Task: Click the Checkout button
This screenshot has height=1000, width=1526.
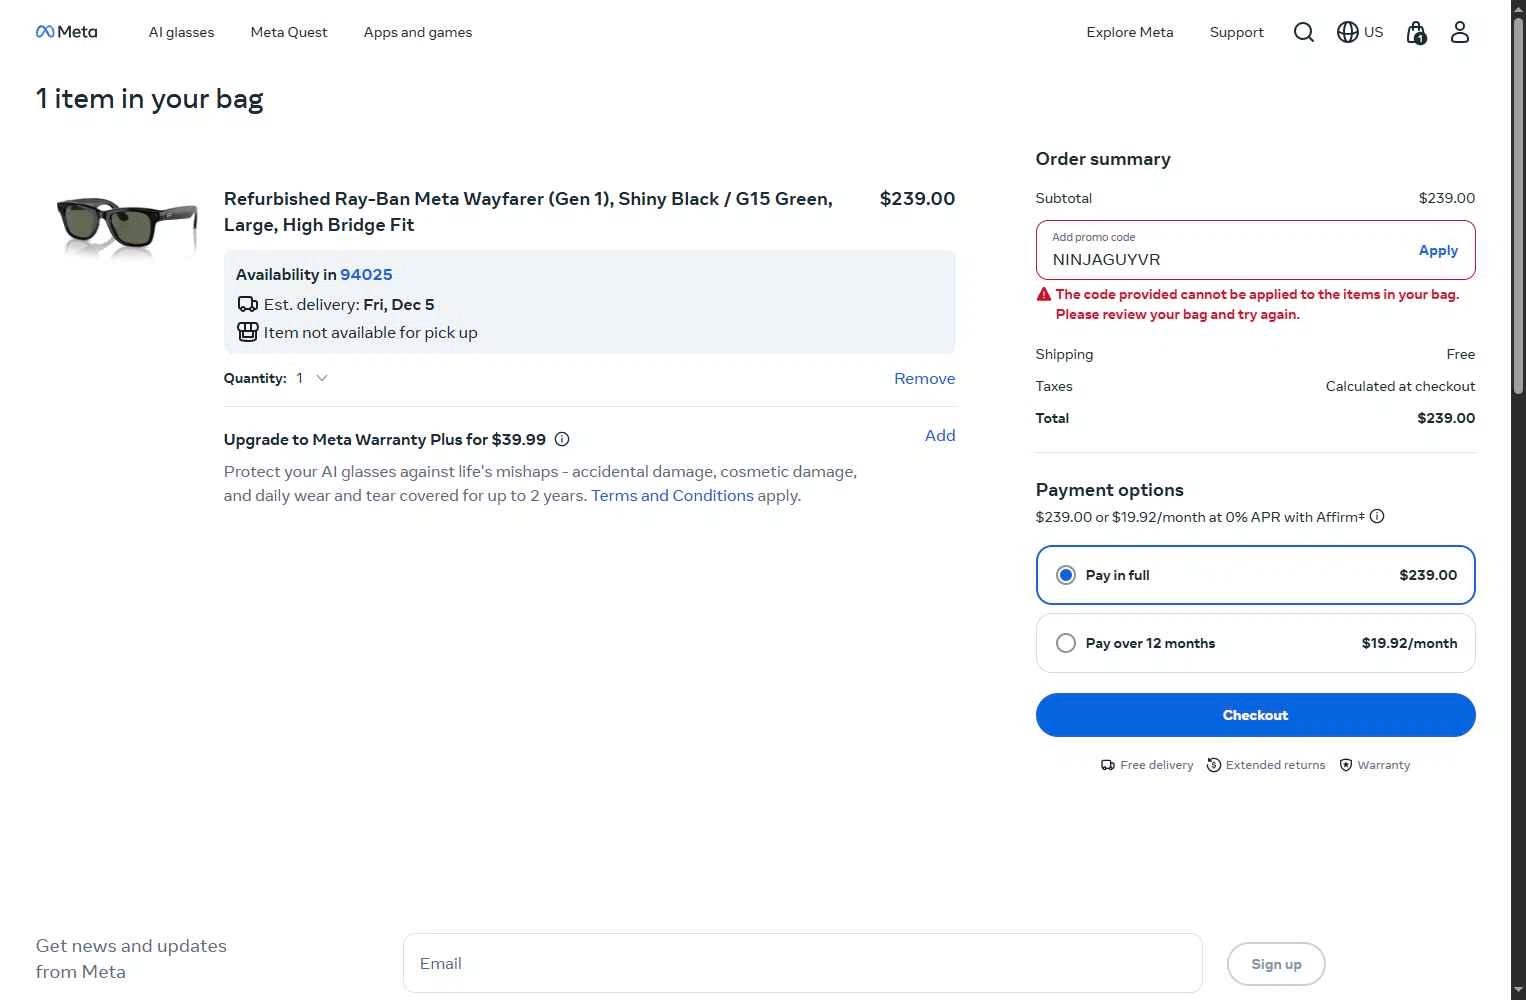Action: [x=1255, y=715]
